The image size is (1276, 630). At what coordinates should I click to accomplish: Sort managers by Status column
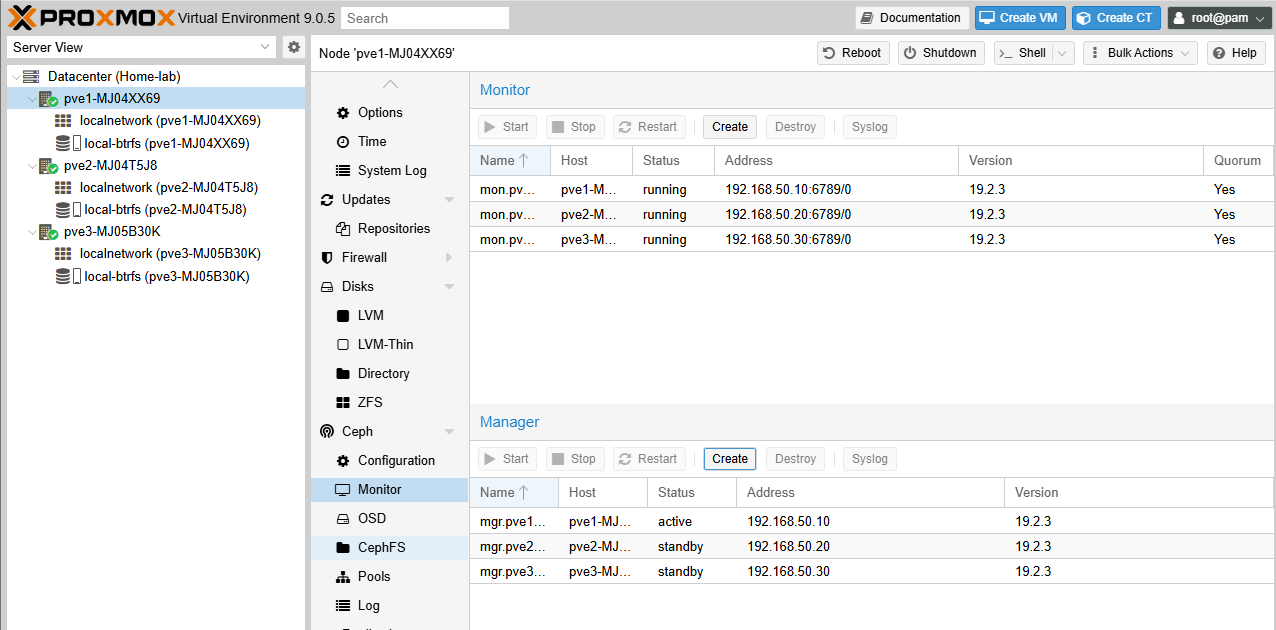click(692, 493)
